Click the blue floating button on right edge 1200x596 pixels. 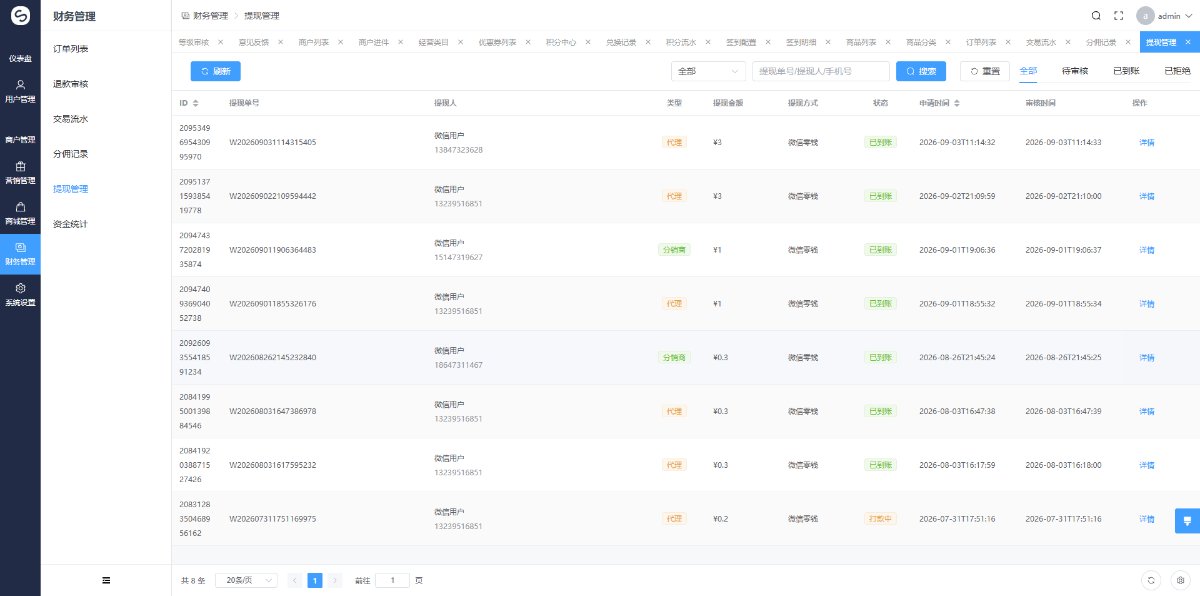click(x=1187, y=519)
